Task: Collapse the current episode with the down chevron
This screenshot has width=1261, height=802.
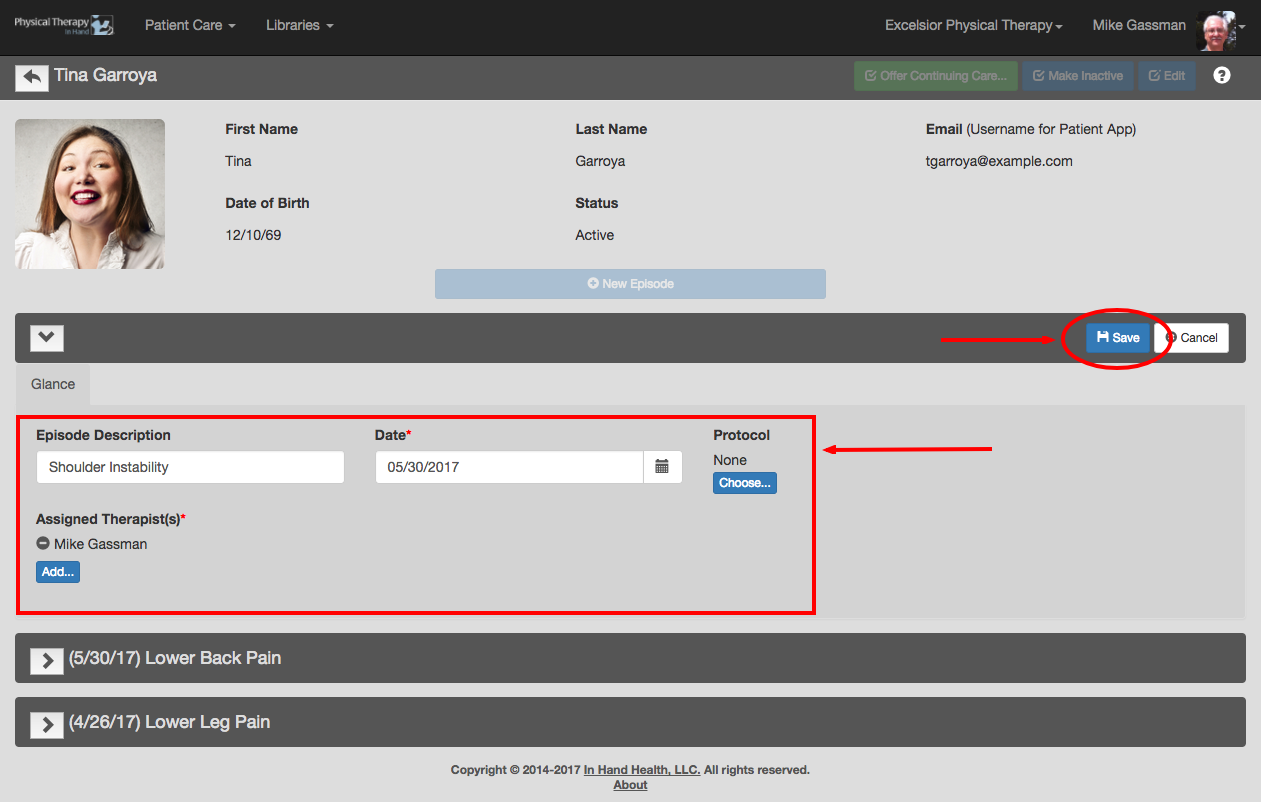Action: point(47,338)
